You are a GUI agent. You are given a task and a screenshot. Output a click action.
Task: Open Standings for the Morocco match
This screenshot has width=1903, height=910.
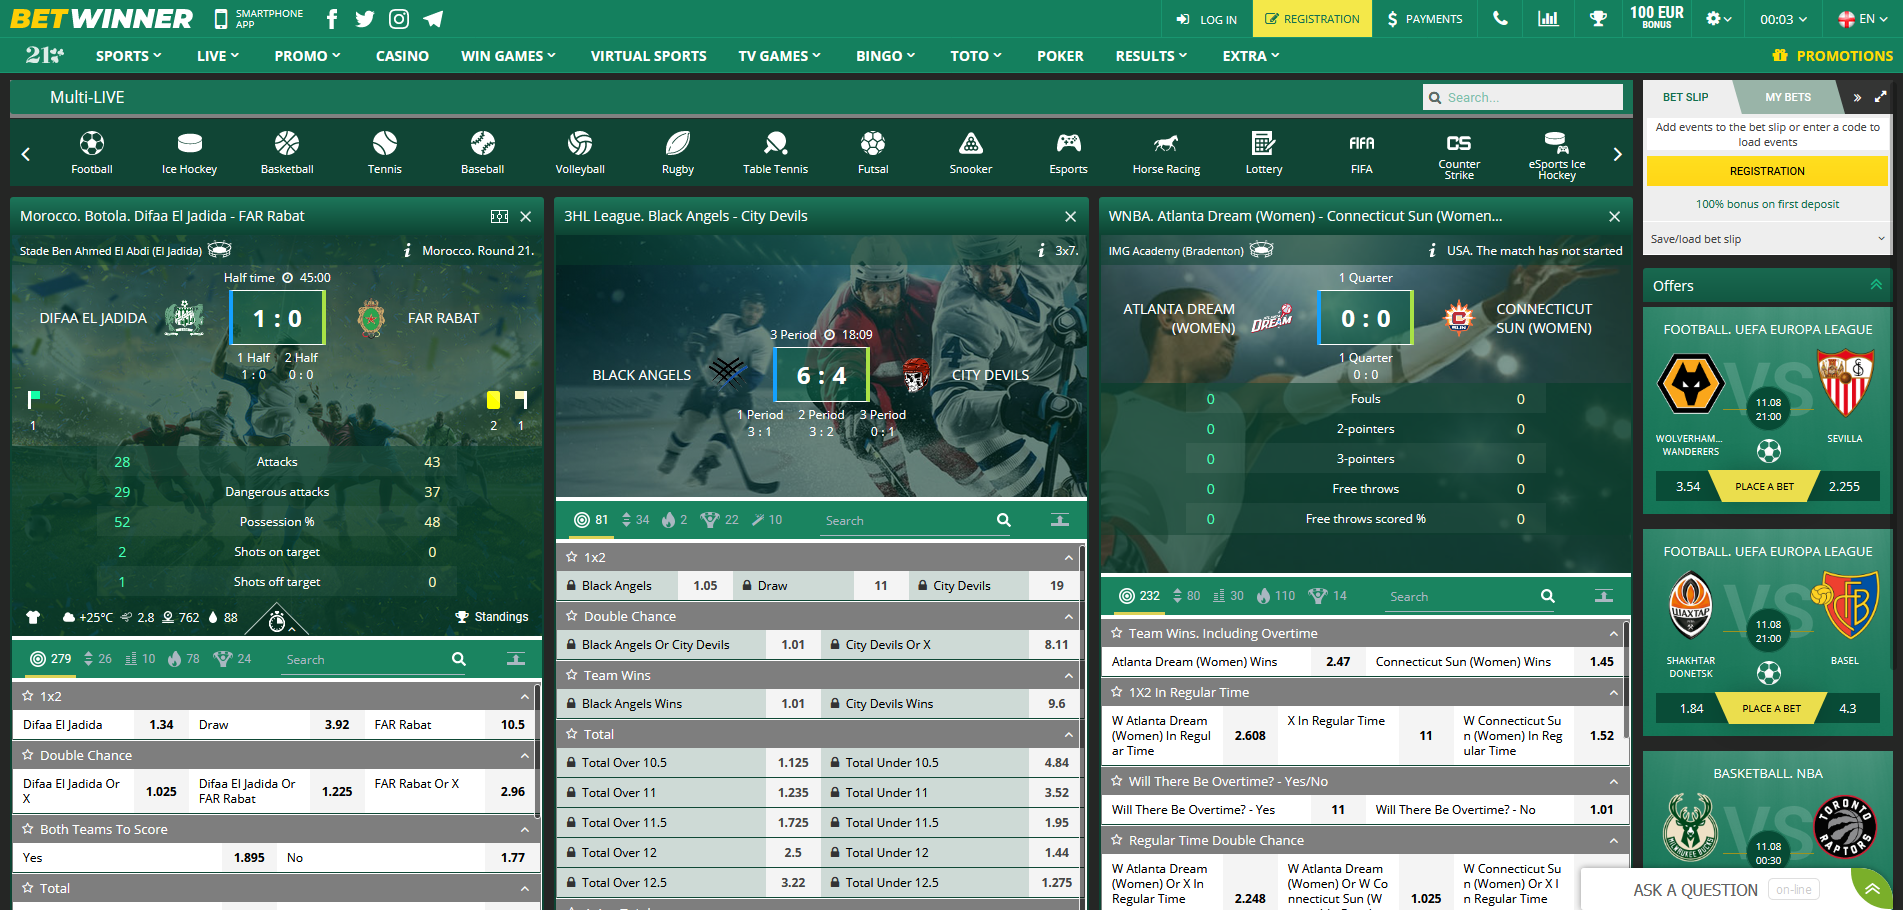click(492, 617)
